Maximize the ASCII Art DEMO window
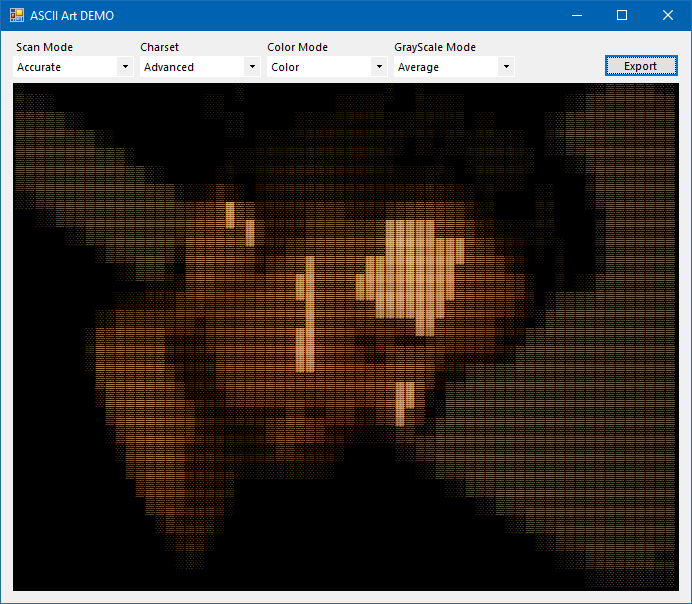Screen dimensions: 692x604 pos(622,15)
